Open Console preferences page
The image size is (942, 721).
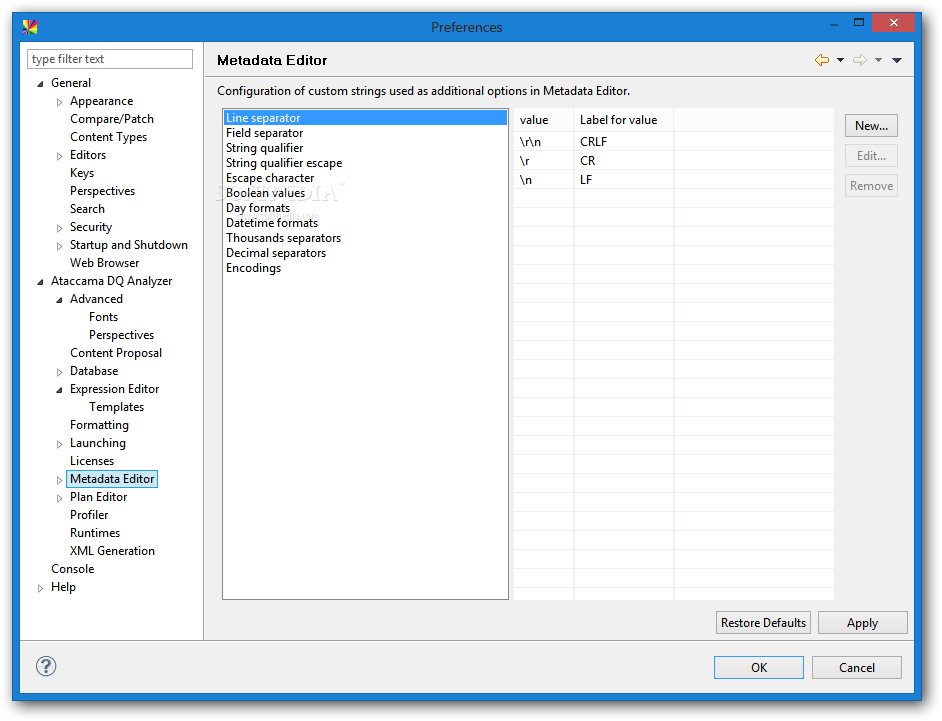(x=73, y=570)
